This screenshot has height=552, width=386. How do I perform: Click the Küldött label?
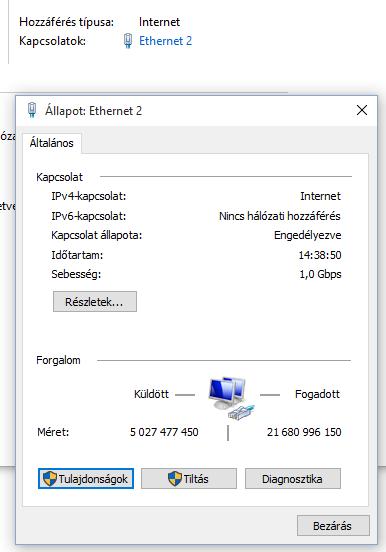(x=151, y=394)
